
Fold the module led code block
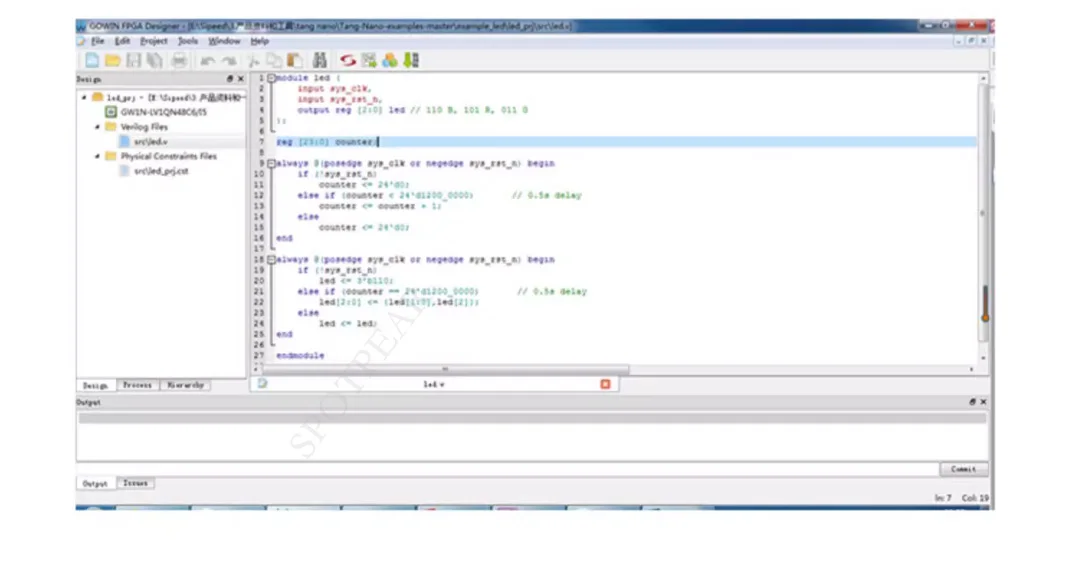(x=271, y=77)
